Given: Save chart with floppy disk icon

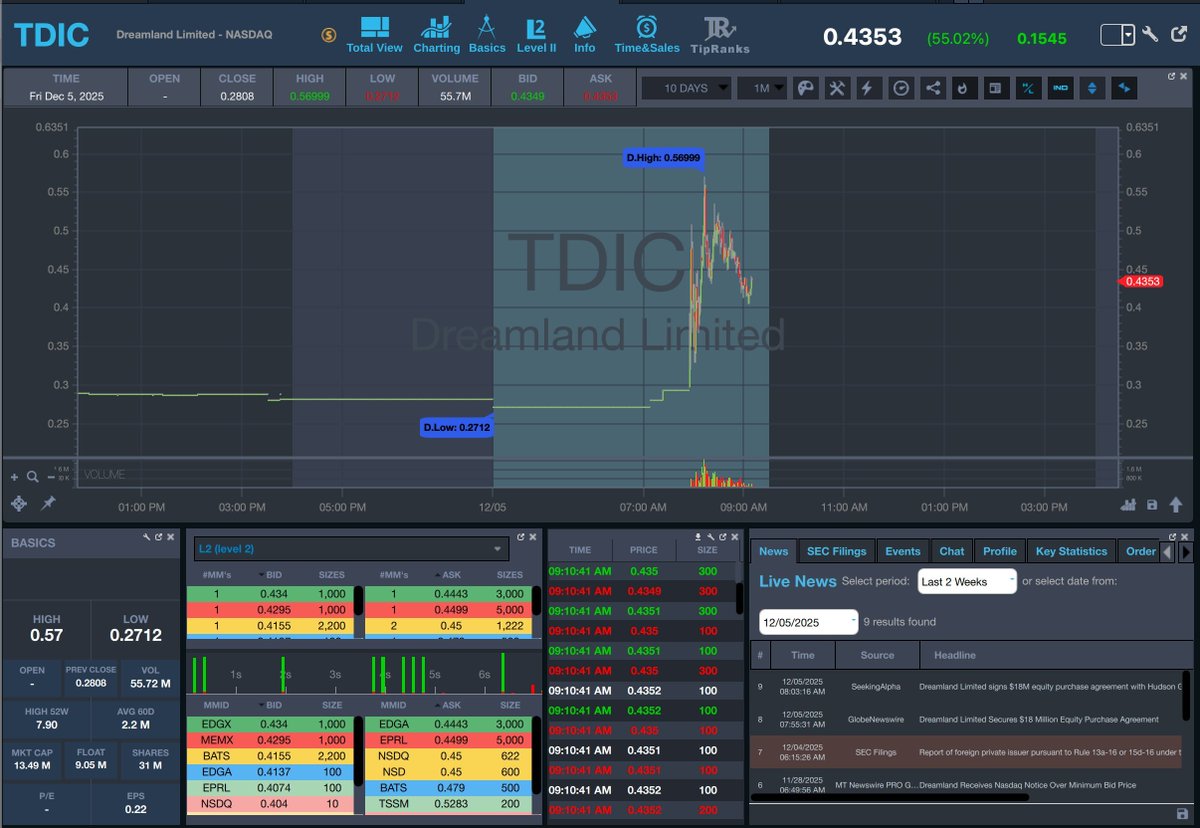Looking at the screenshot, I should 1152,504.
